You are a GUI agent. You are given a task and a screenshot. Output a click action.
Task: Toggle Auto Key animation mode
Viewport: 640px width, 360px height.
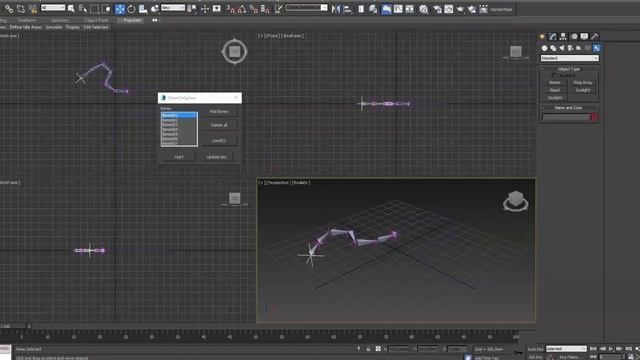(x=535, y=349)
